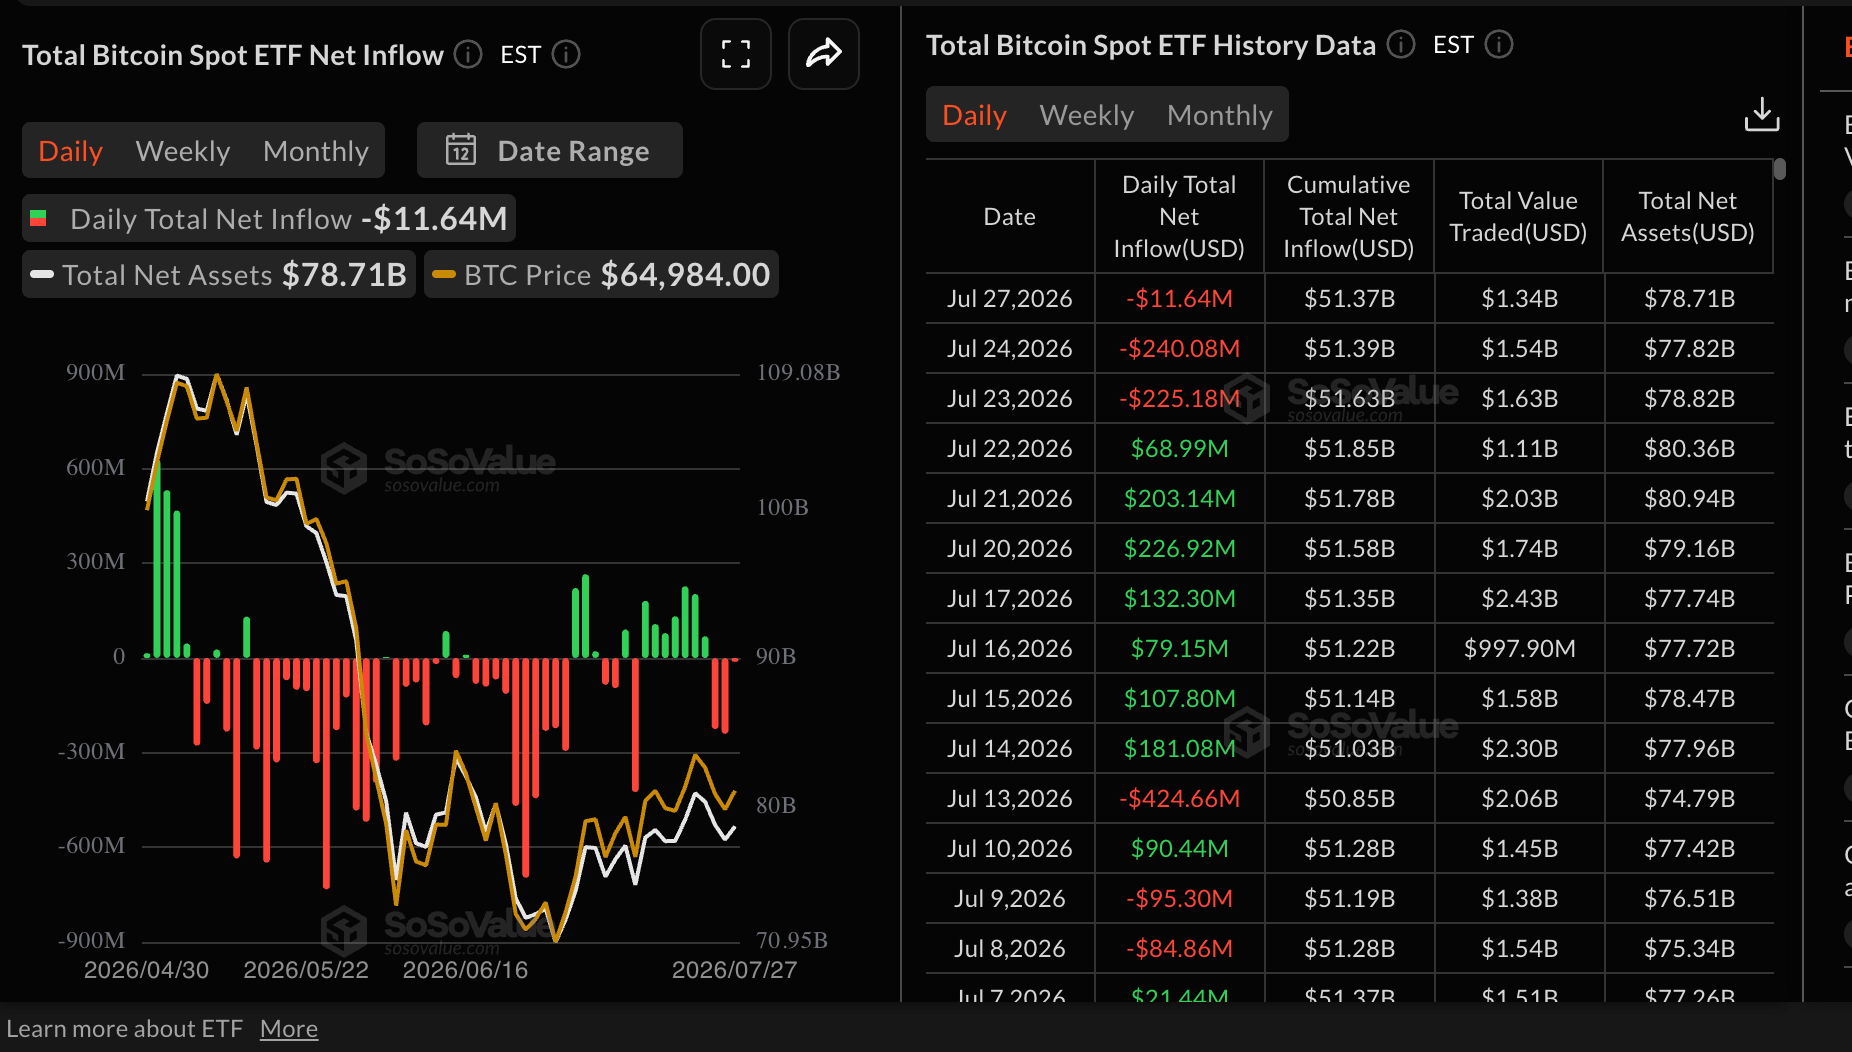1852x1052 pixels.
Task: Click Total Net Assets(USD) header
Action: pos(1688,216)
